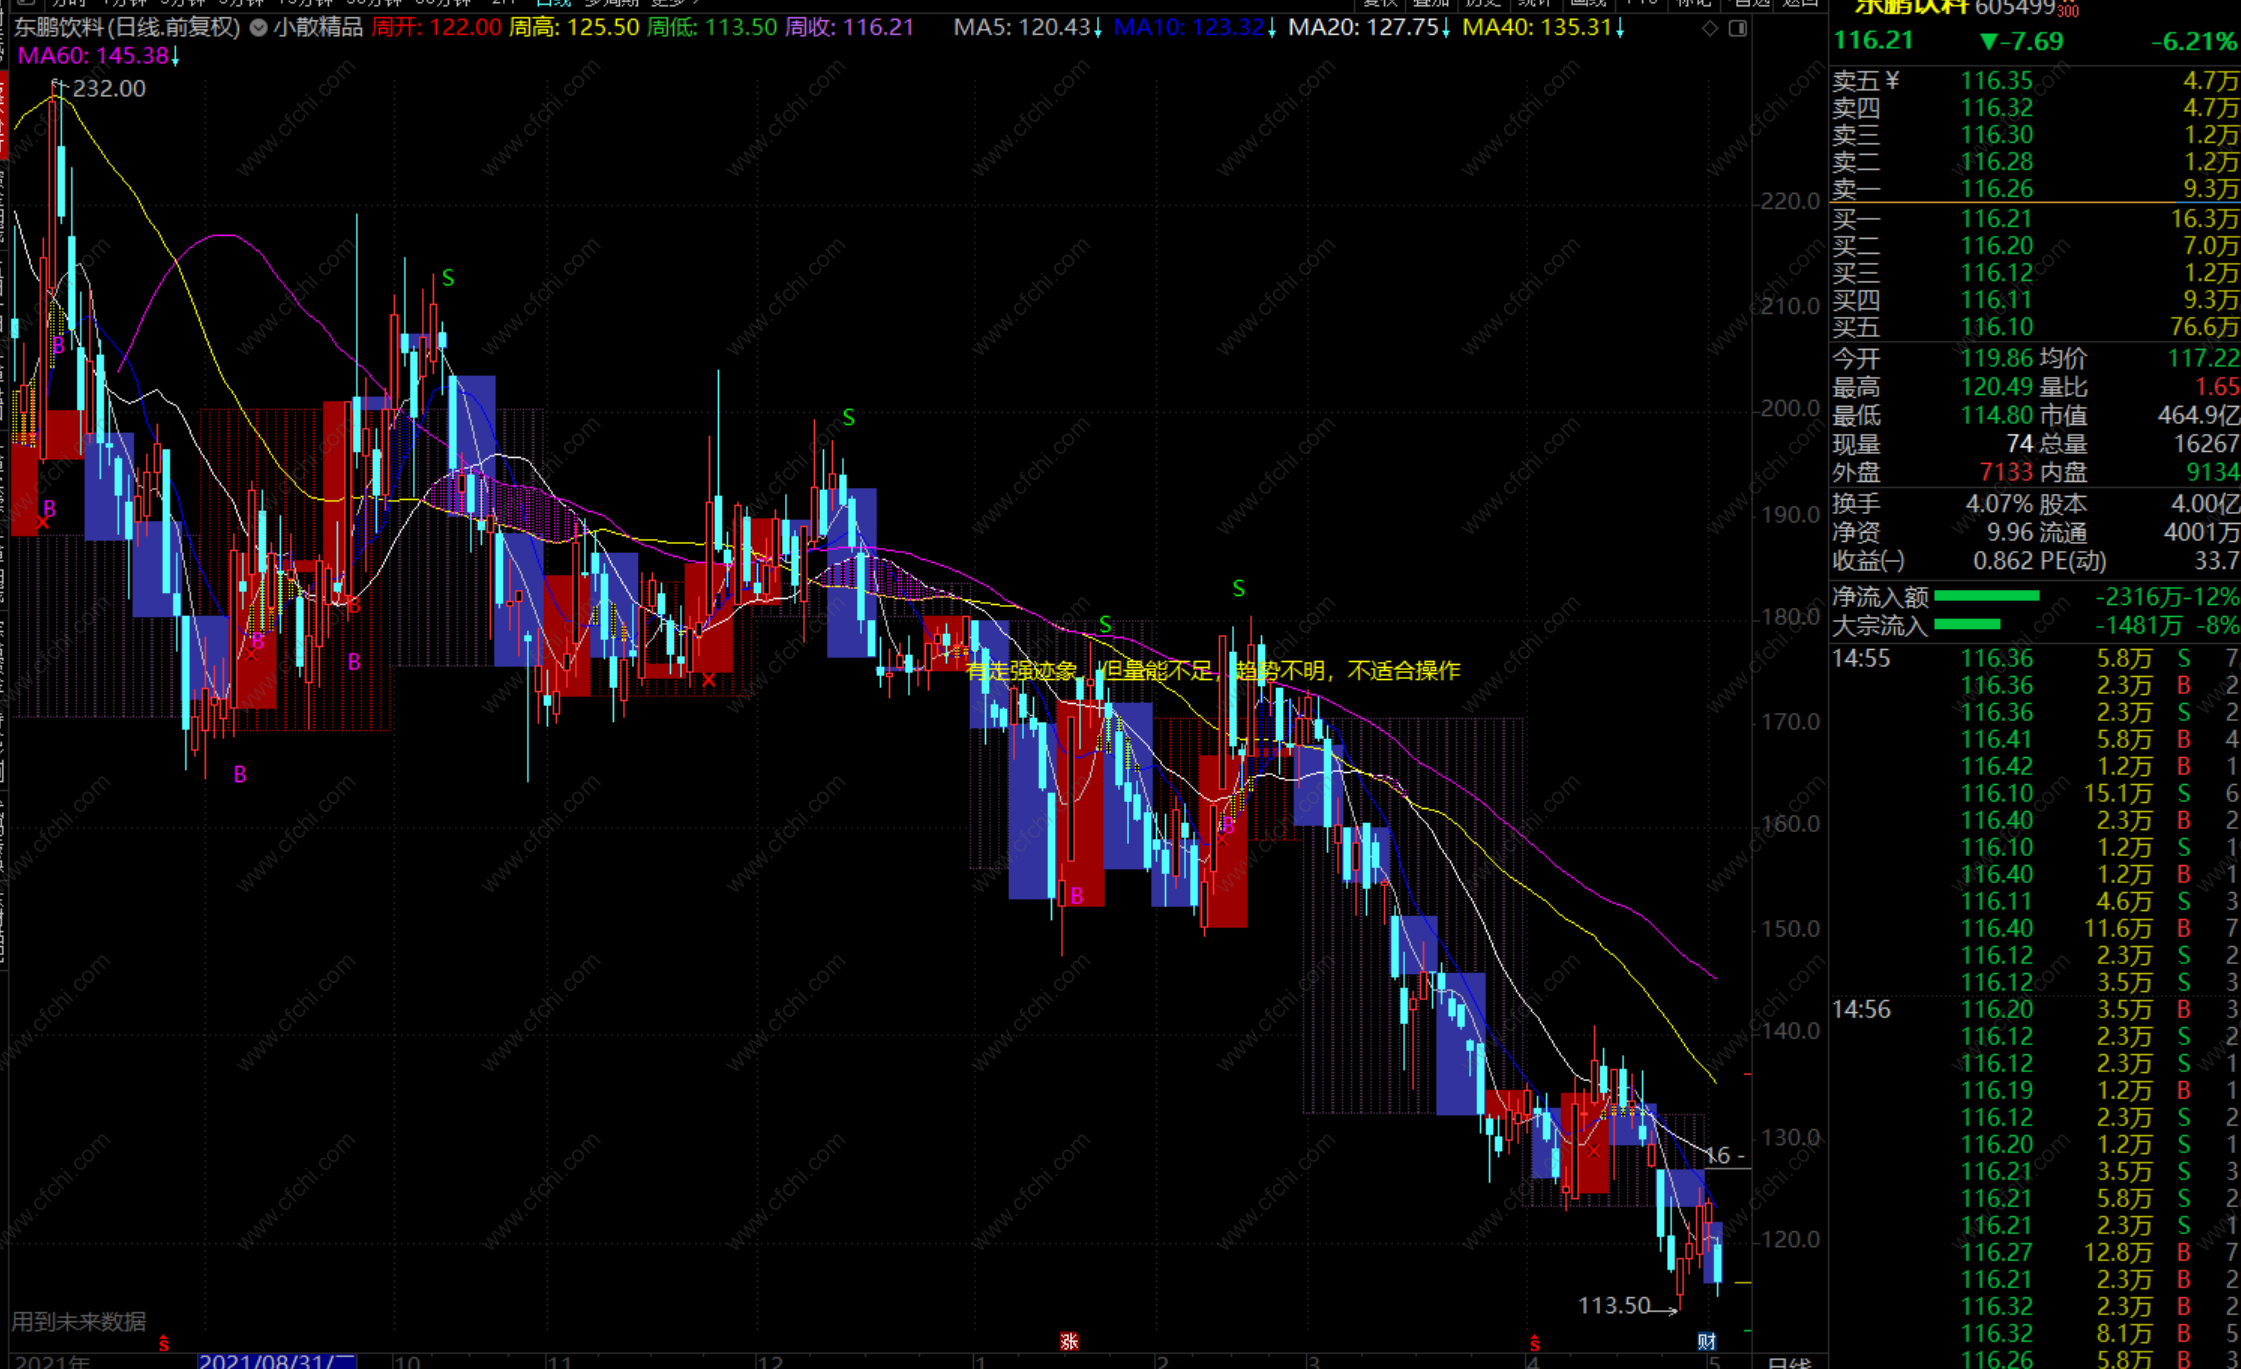
Task: Click the 232.00 high price marker
Action: pos(108,89)
